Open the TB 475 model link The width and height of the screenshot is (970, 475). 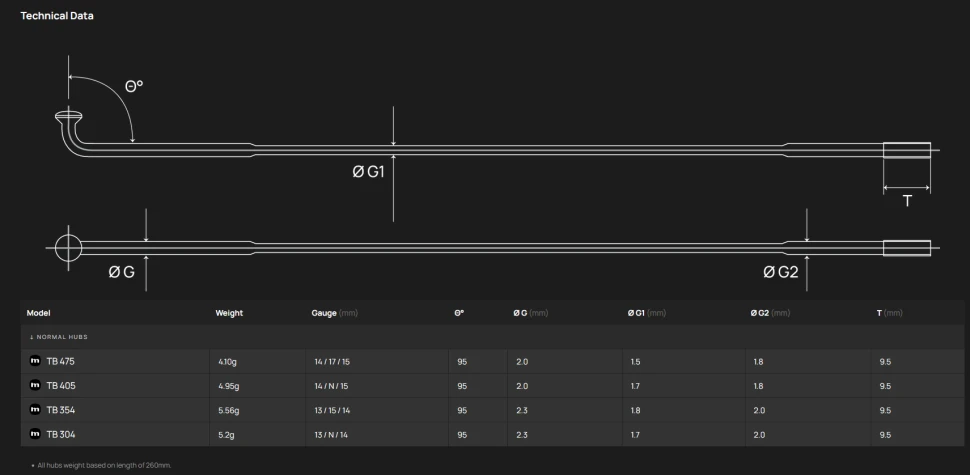(x=61, y=361)
